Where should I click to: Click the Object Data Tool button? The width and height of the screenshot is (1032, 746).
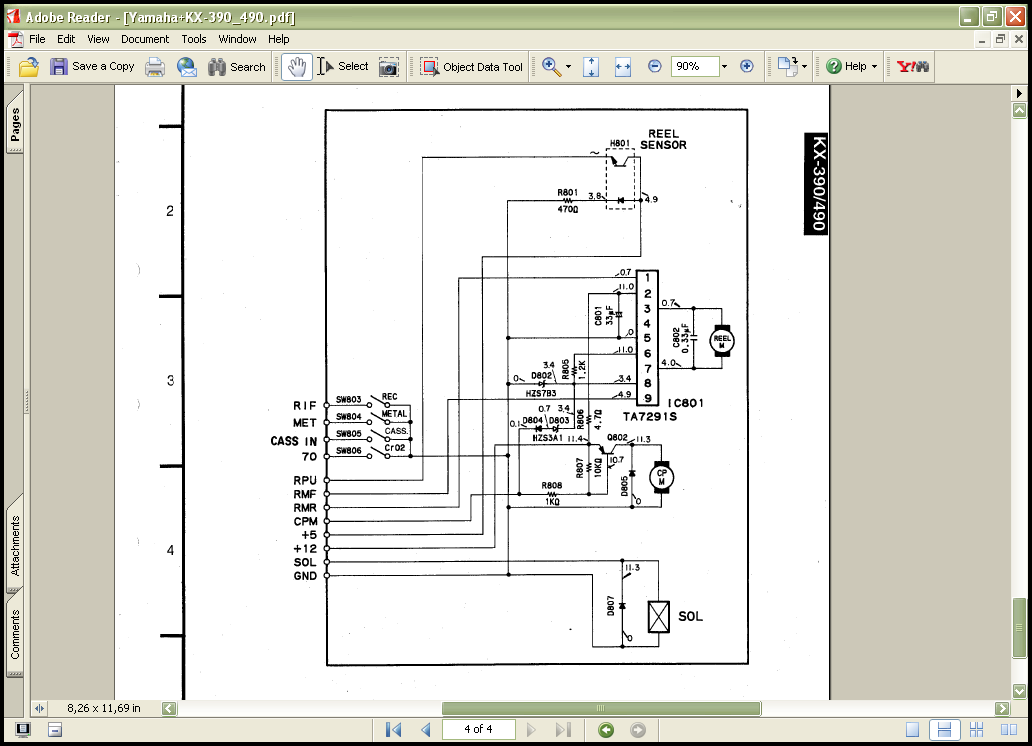coord(471,67)
